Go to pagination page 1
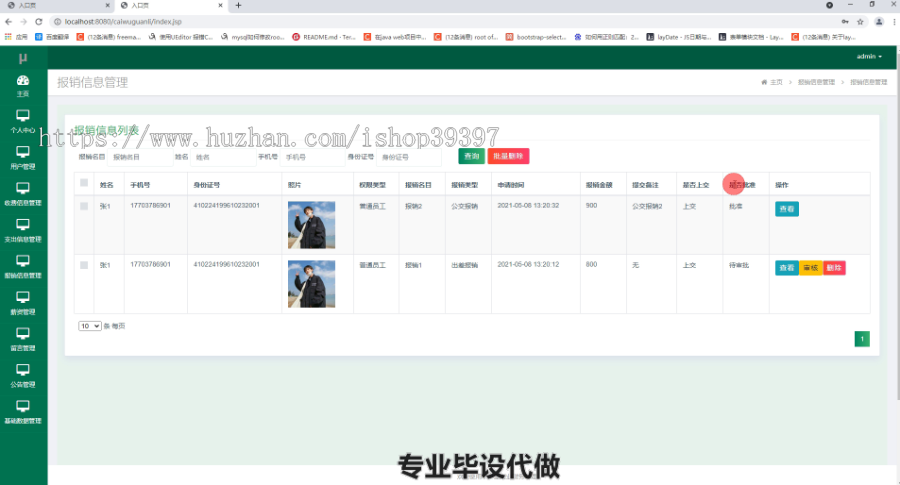This screenshot has height=485, width=900. click(x=862, y=339)
